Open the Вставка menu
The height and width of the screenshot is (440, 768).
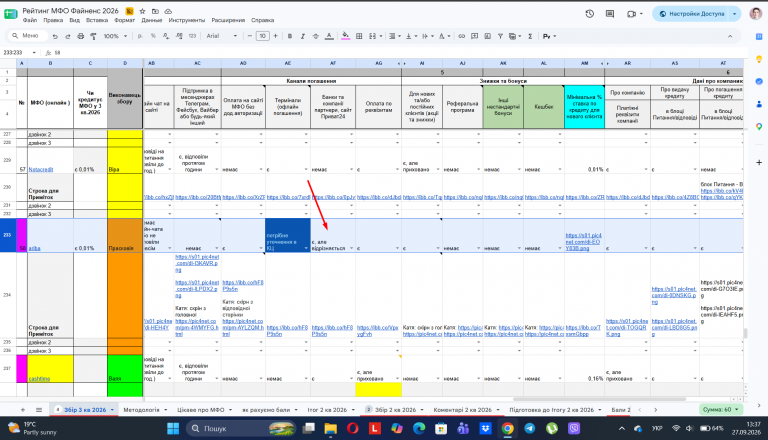pyautogui.click(x=96, y=21)
